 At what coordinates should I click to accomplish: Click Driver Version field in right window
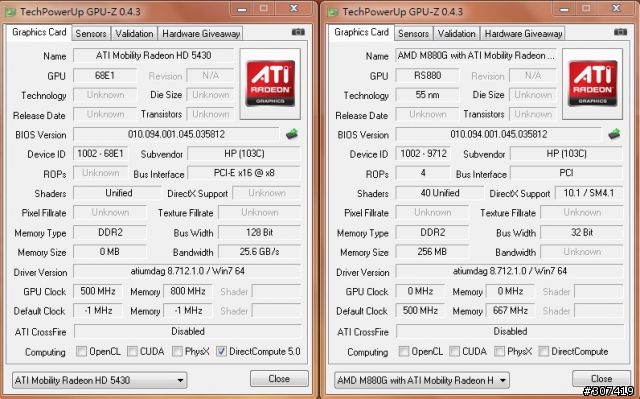pyautogui.click(x=509, y=271)
